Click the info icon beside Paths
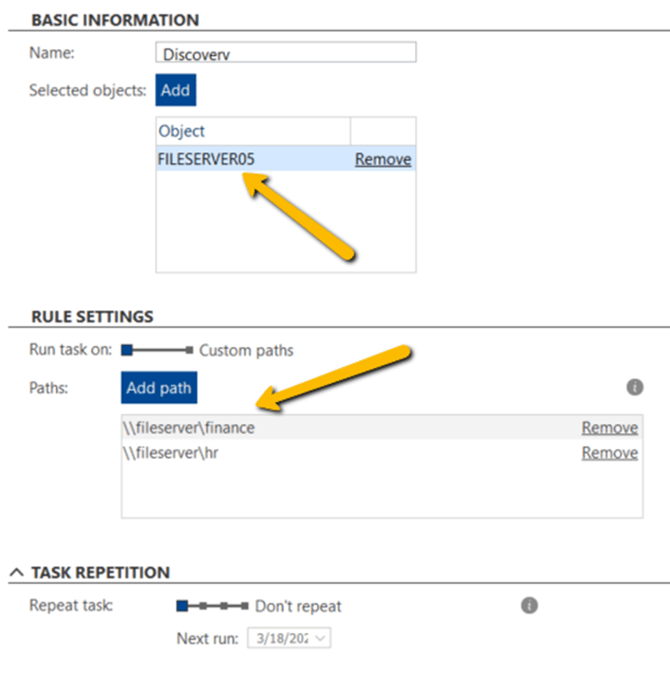This screenshot has width=670, height=683. [x=634, y=387]
